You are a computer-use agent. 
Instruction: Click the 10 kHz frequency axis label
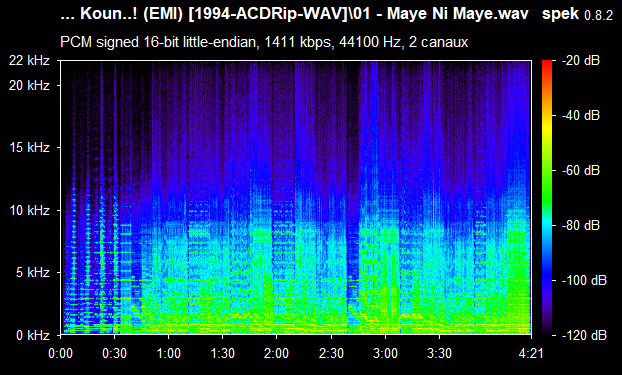coord(30,210)
